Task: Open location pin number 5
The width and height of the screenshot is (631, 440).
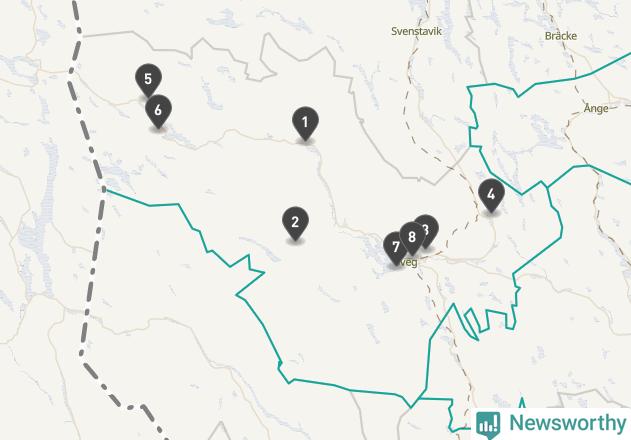Action: click(148, 80)
